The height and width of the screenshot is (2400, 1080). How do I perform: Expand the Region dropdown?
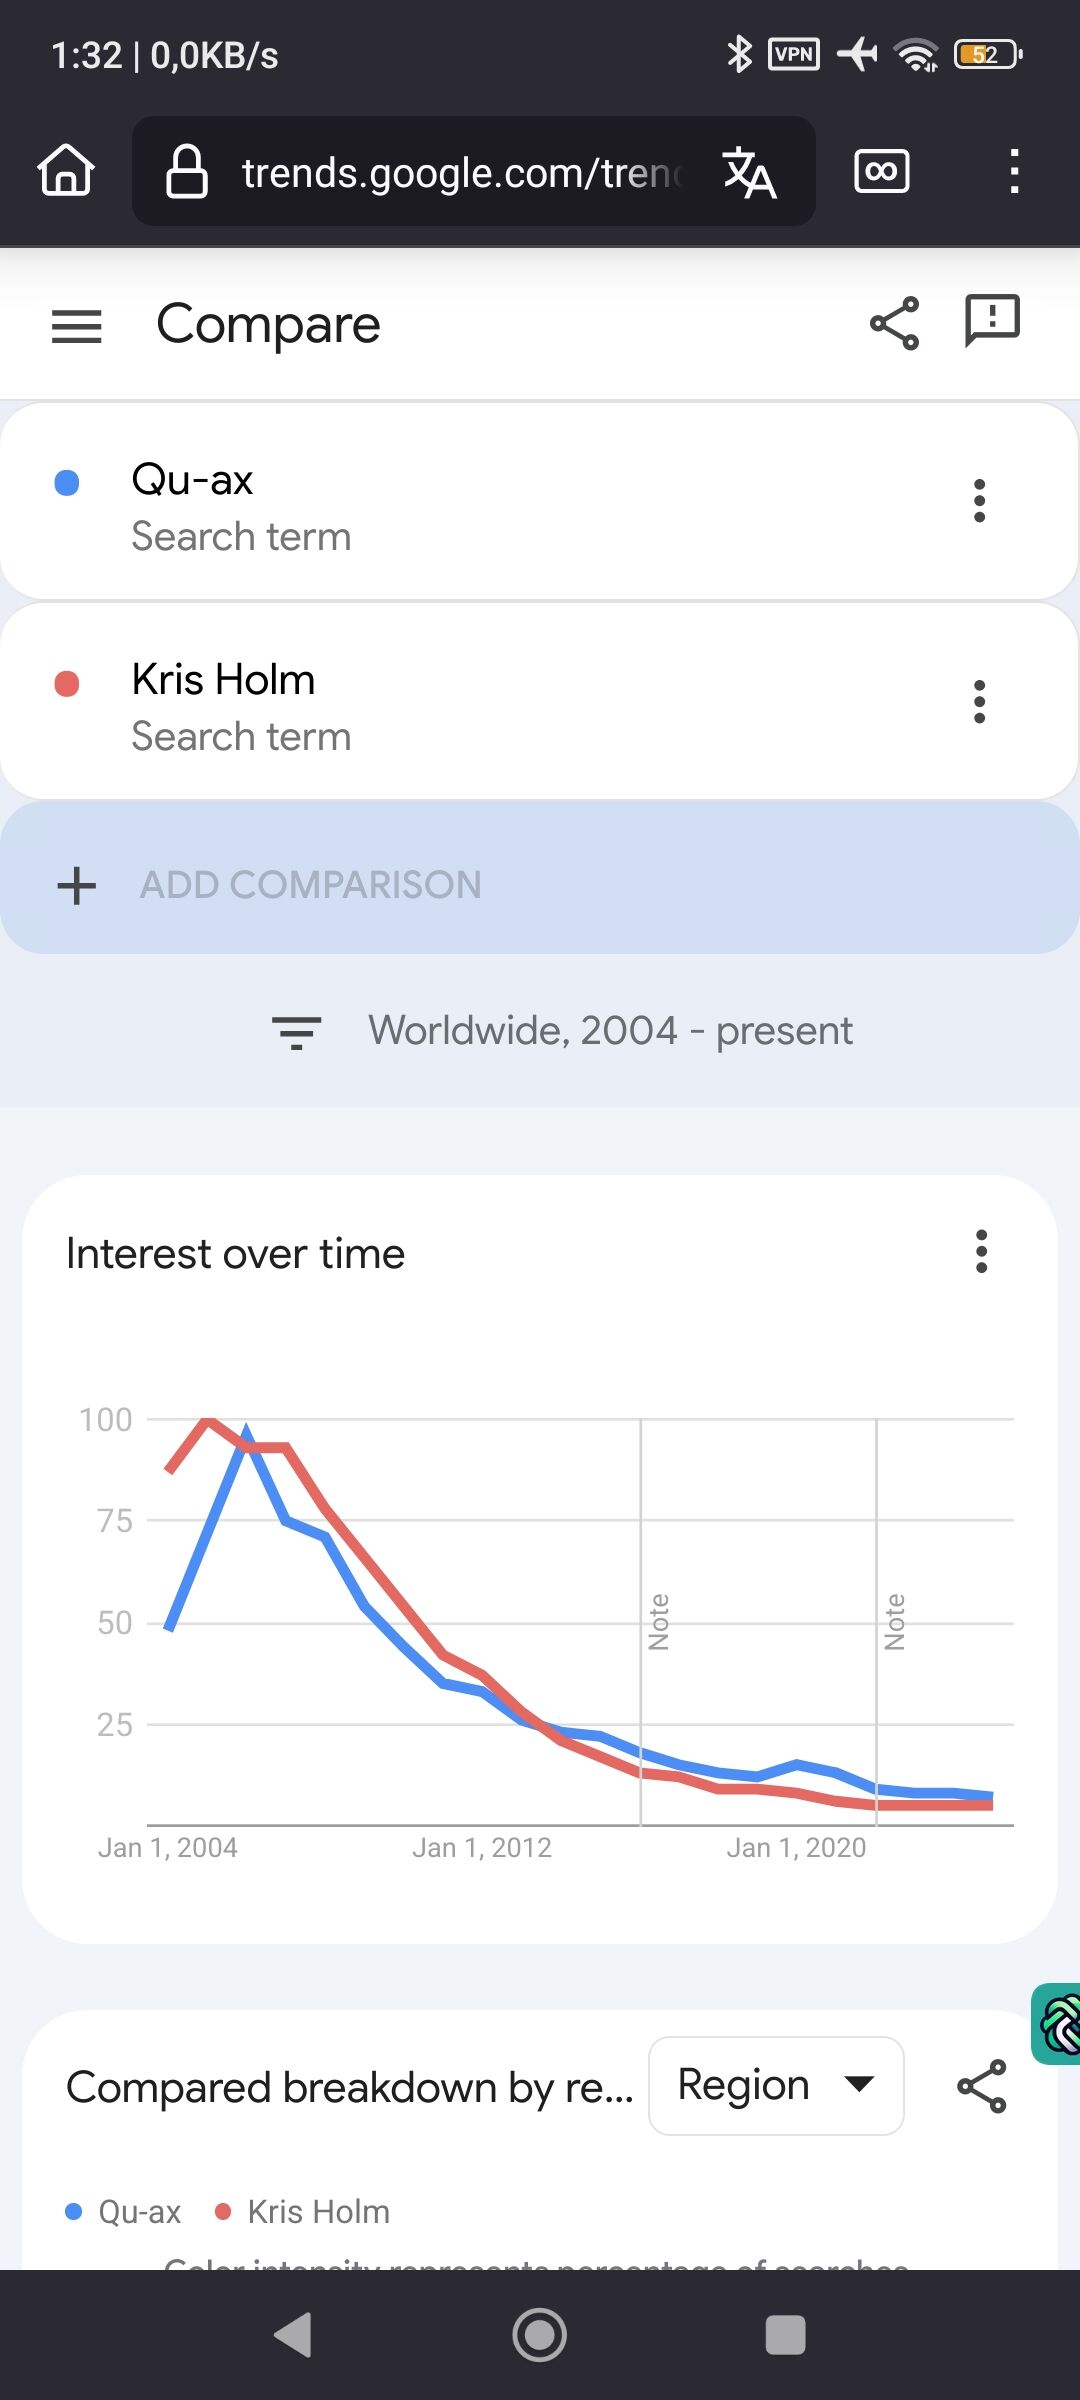pos(776,2086)
